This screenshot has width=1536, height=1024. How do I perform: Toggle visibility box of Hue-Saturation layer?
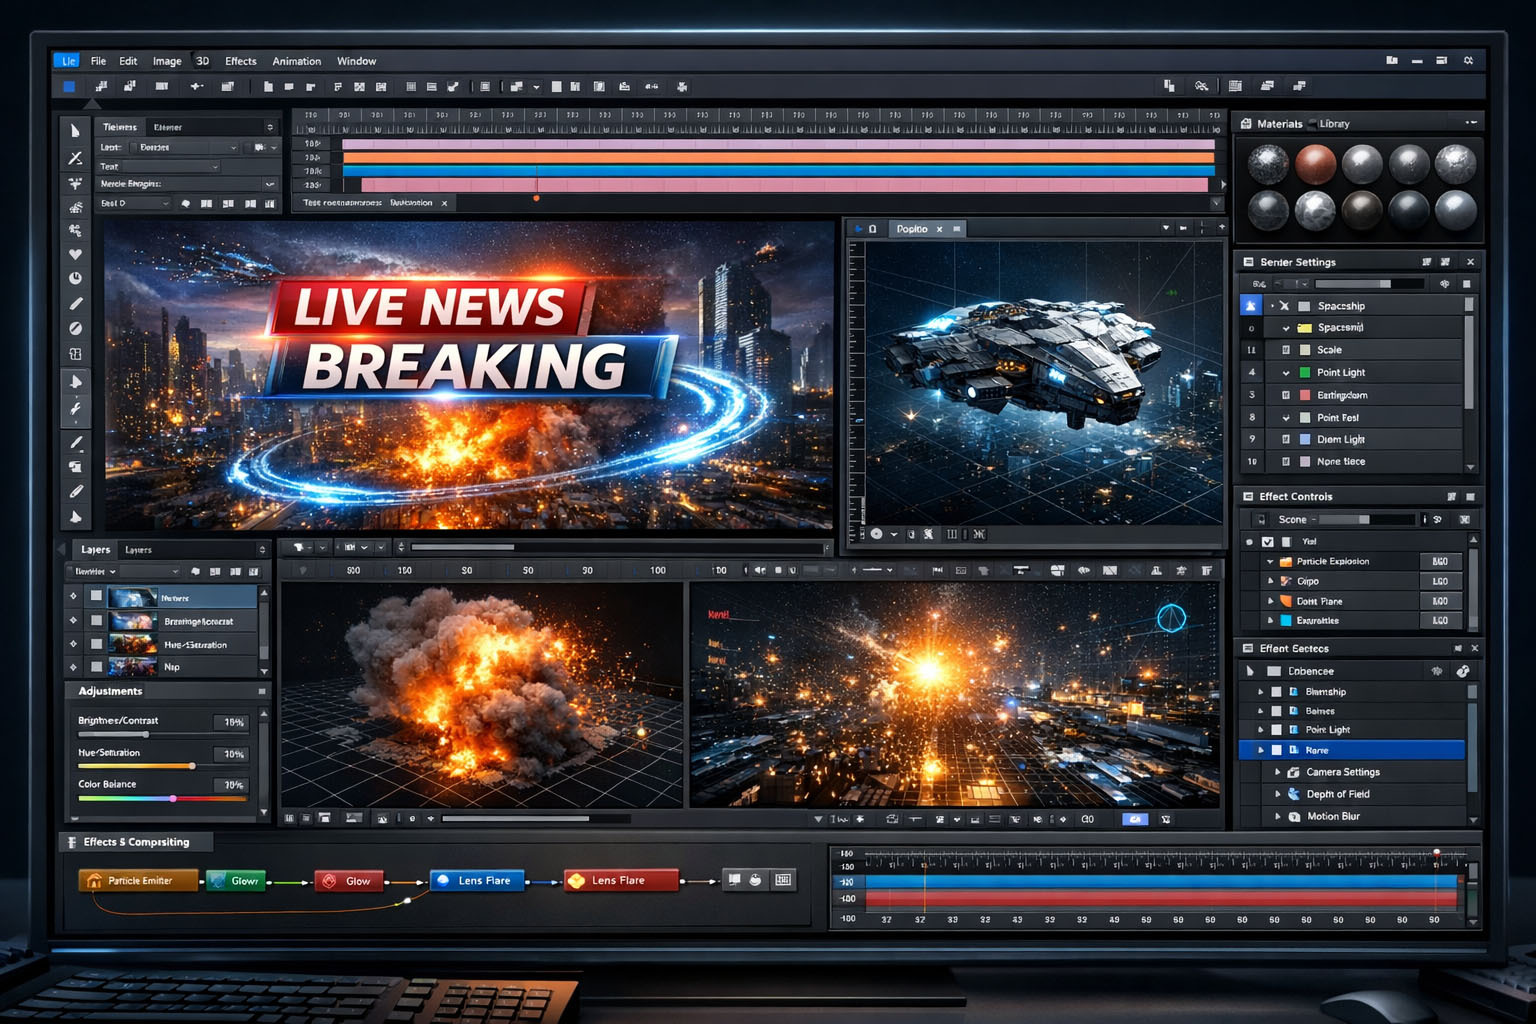click(x=96, y=645)
